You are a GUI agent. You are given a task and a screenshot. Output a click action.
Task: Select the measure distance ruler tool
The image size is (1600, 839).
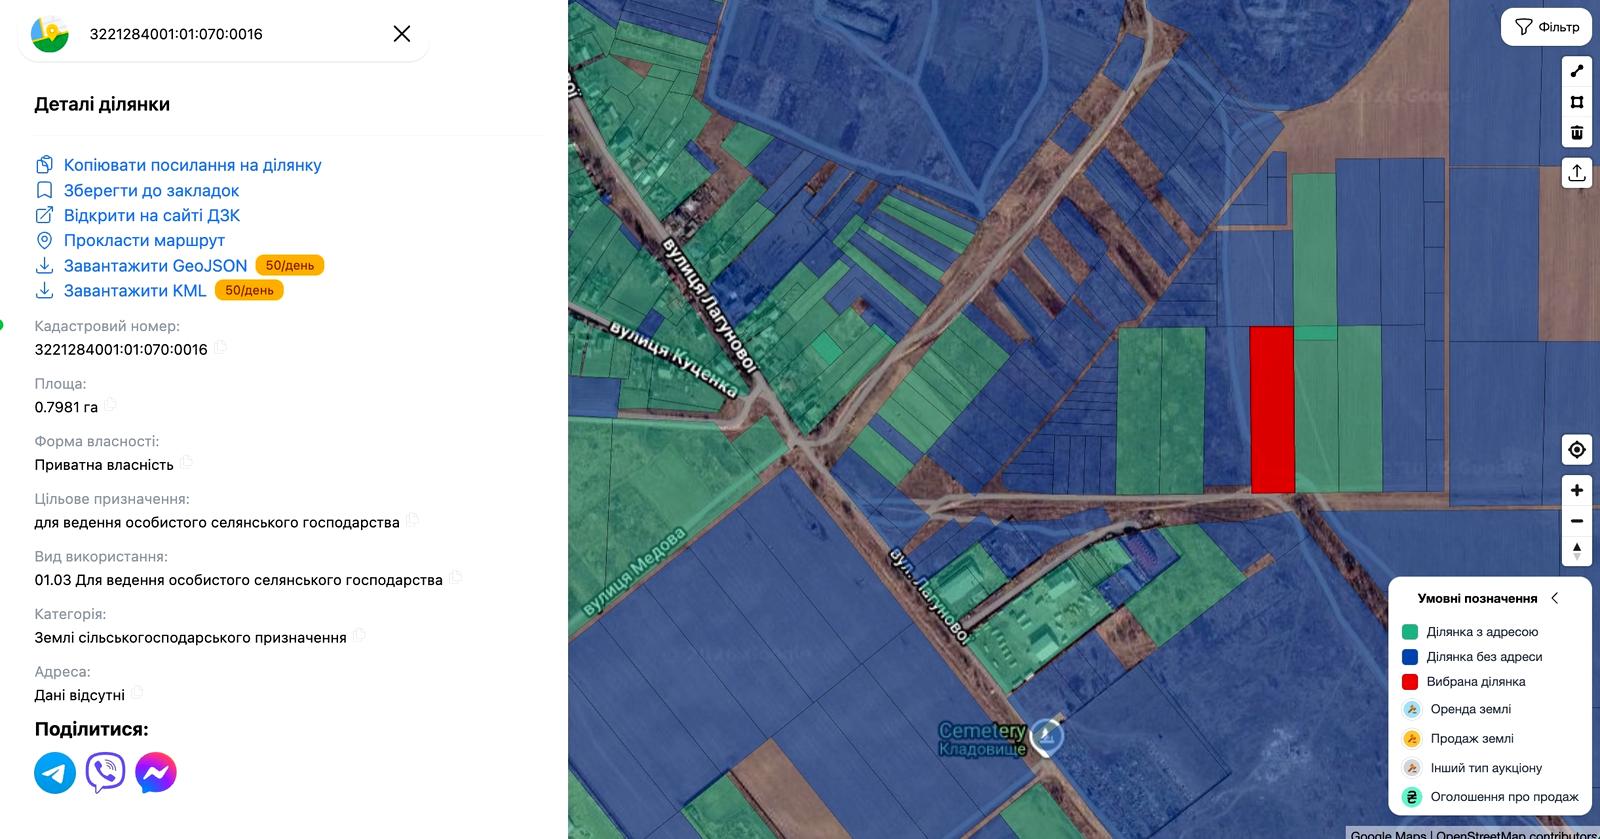pos(1577,71)
